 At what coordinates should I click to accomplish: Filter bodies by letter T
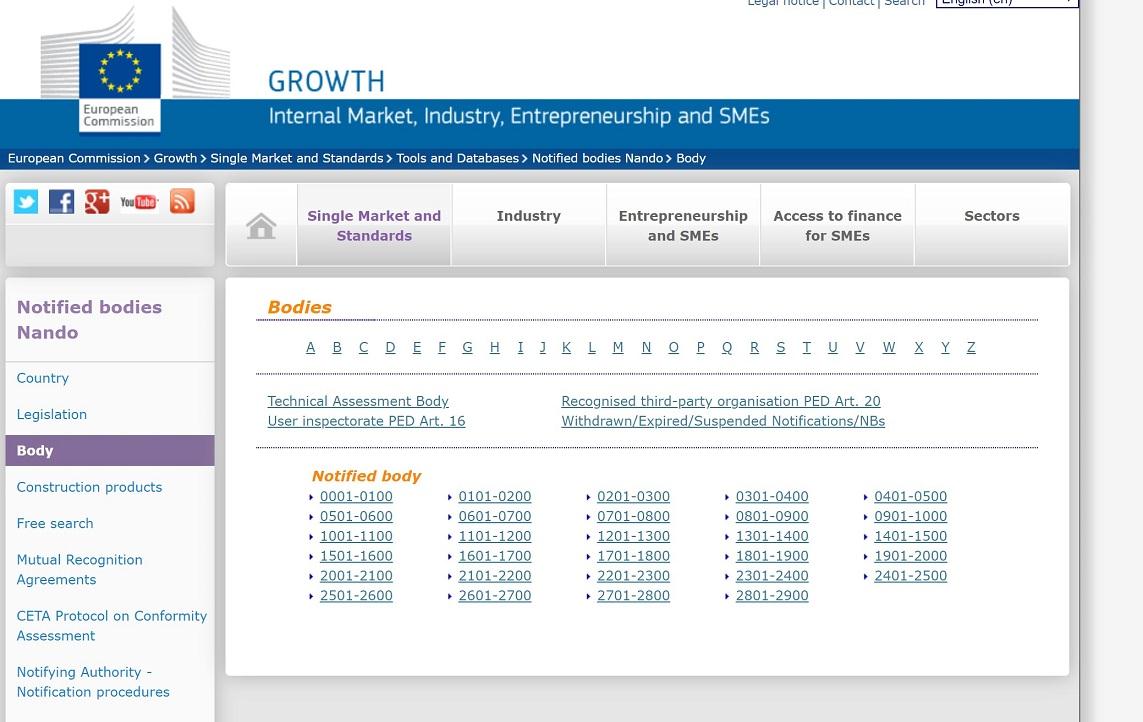pyautogui.click(x=806, y=348)
